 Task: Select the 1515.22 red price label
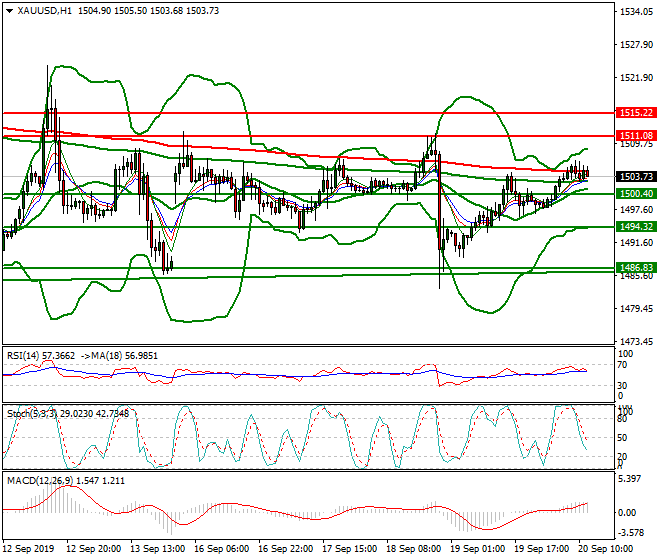click(x=636, y=113)
